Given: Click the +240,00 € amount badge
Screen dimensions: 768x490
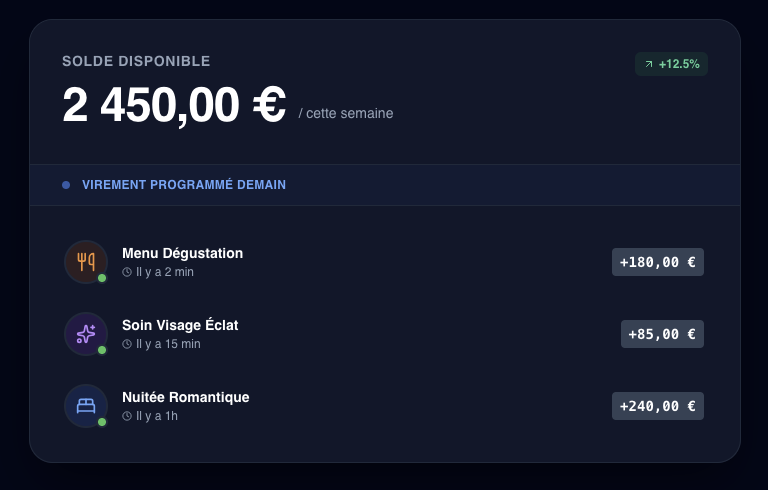Looking at the screenshot, I should point(658,406).
